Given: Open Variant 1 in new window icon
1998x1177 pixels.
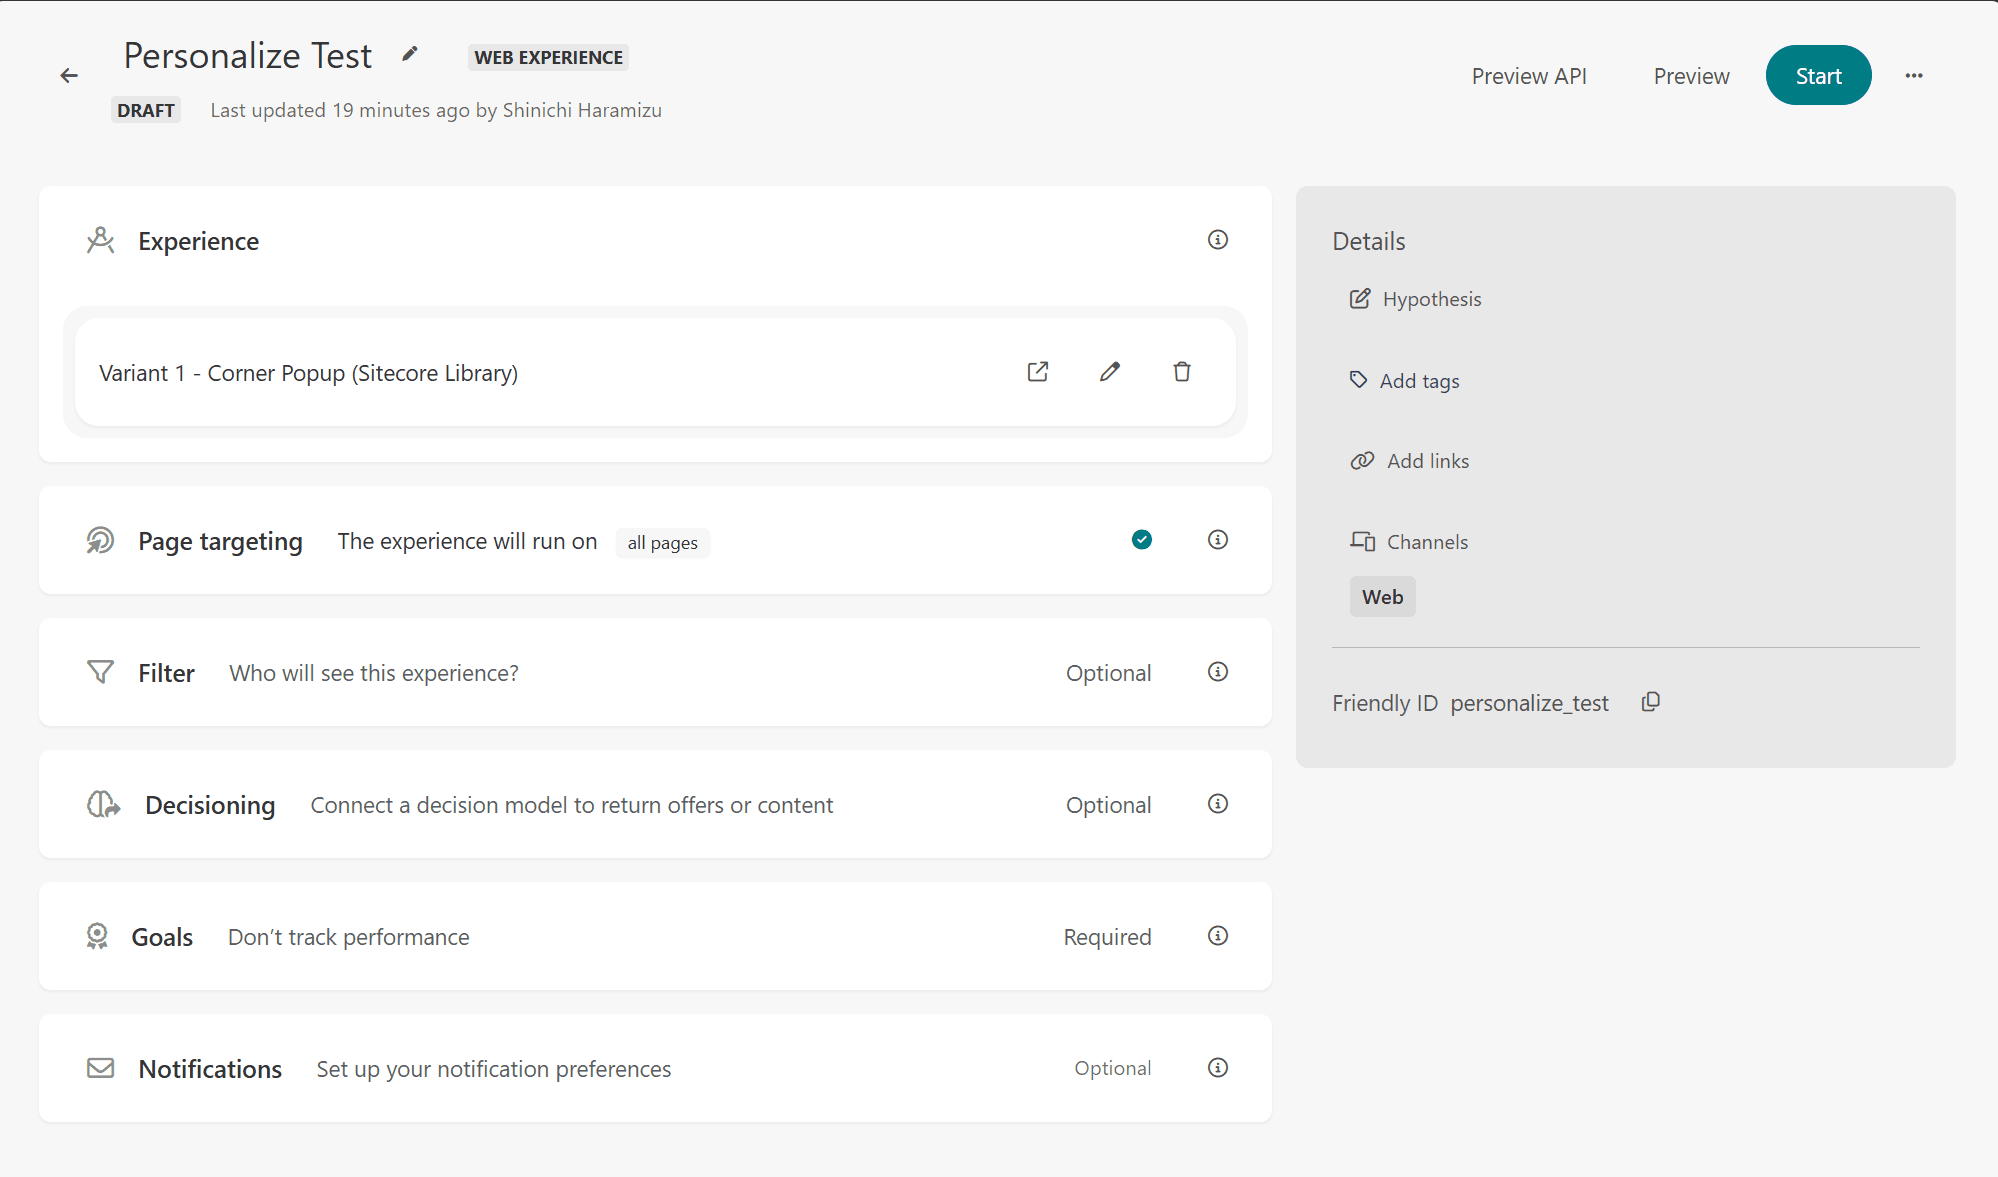Looking at the screenshot, I should click(1038, 372).
